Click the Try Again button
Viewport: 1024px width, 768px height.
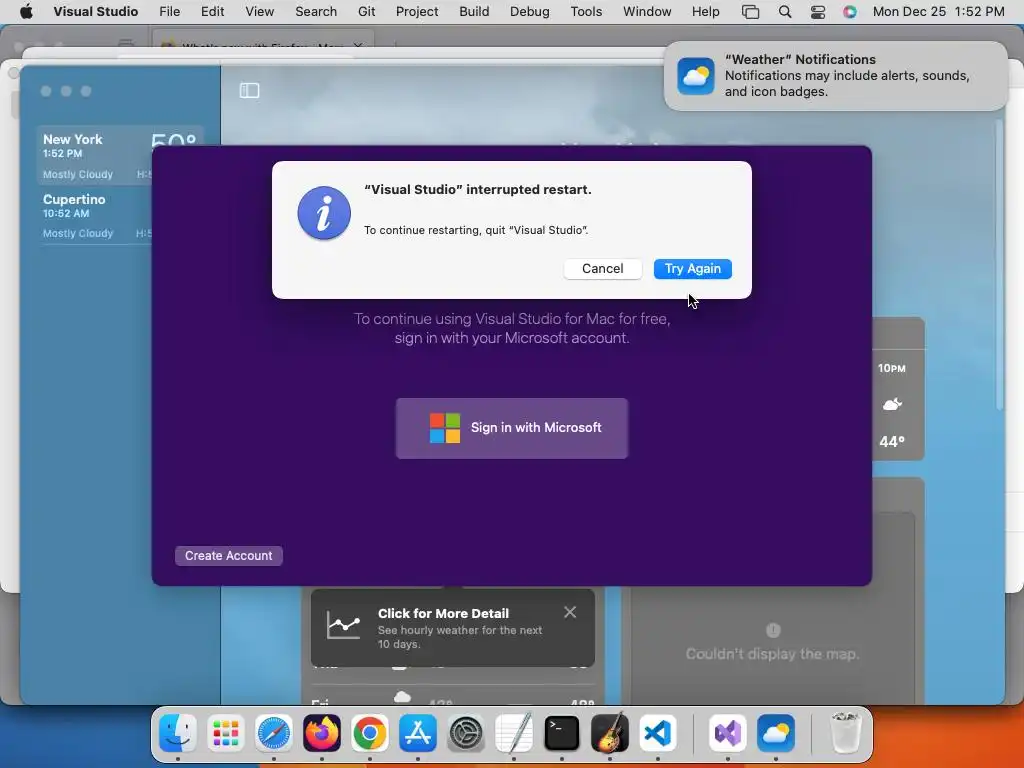pyautogui.click(x=692, y=269)
